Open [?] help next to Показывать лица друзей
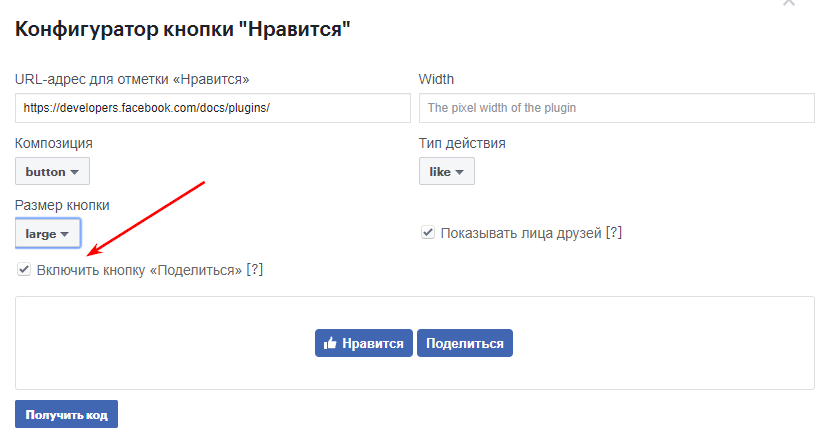Viewport: 834px width, 432px height. tap(614, 232)
